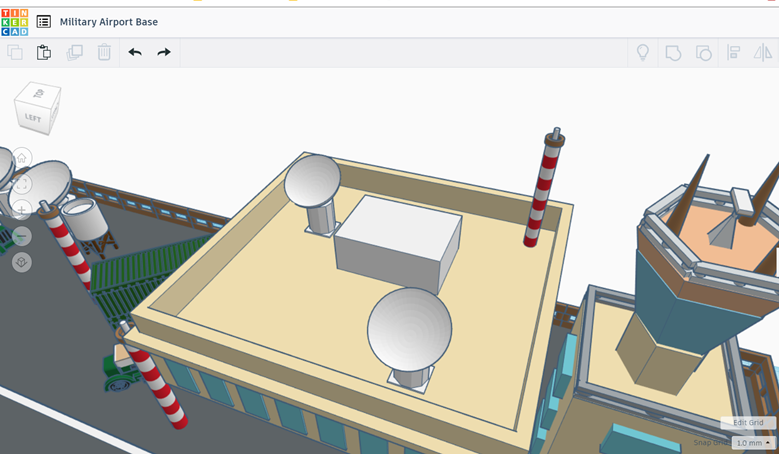Open the Snap Grid 1.0 mm dropdown
This screenshot has height=454, width=779.
pos(753,443)
